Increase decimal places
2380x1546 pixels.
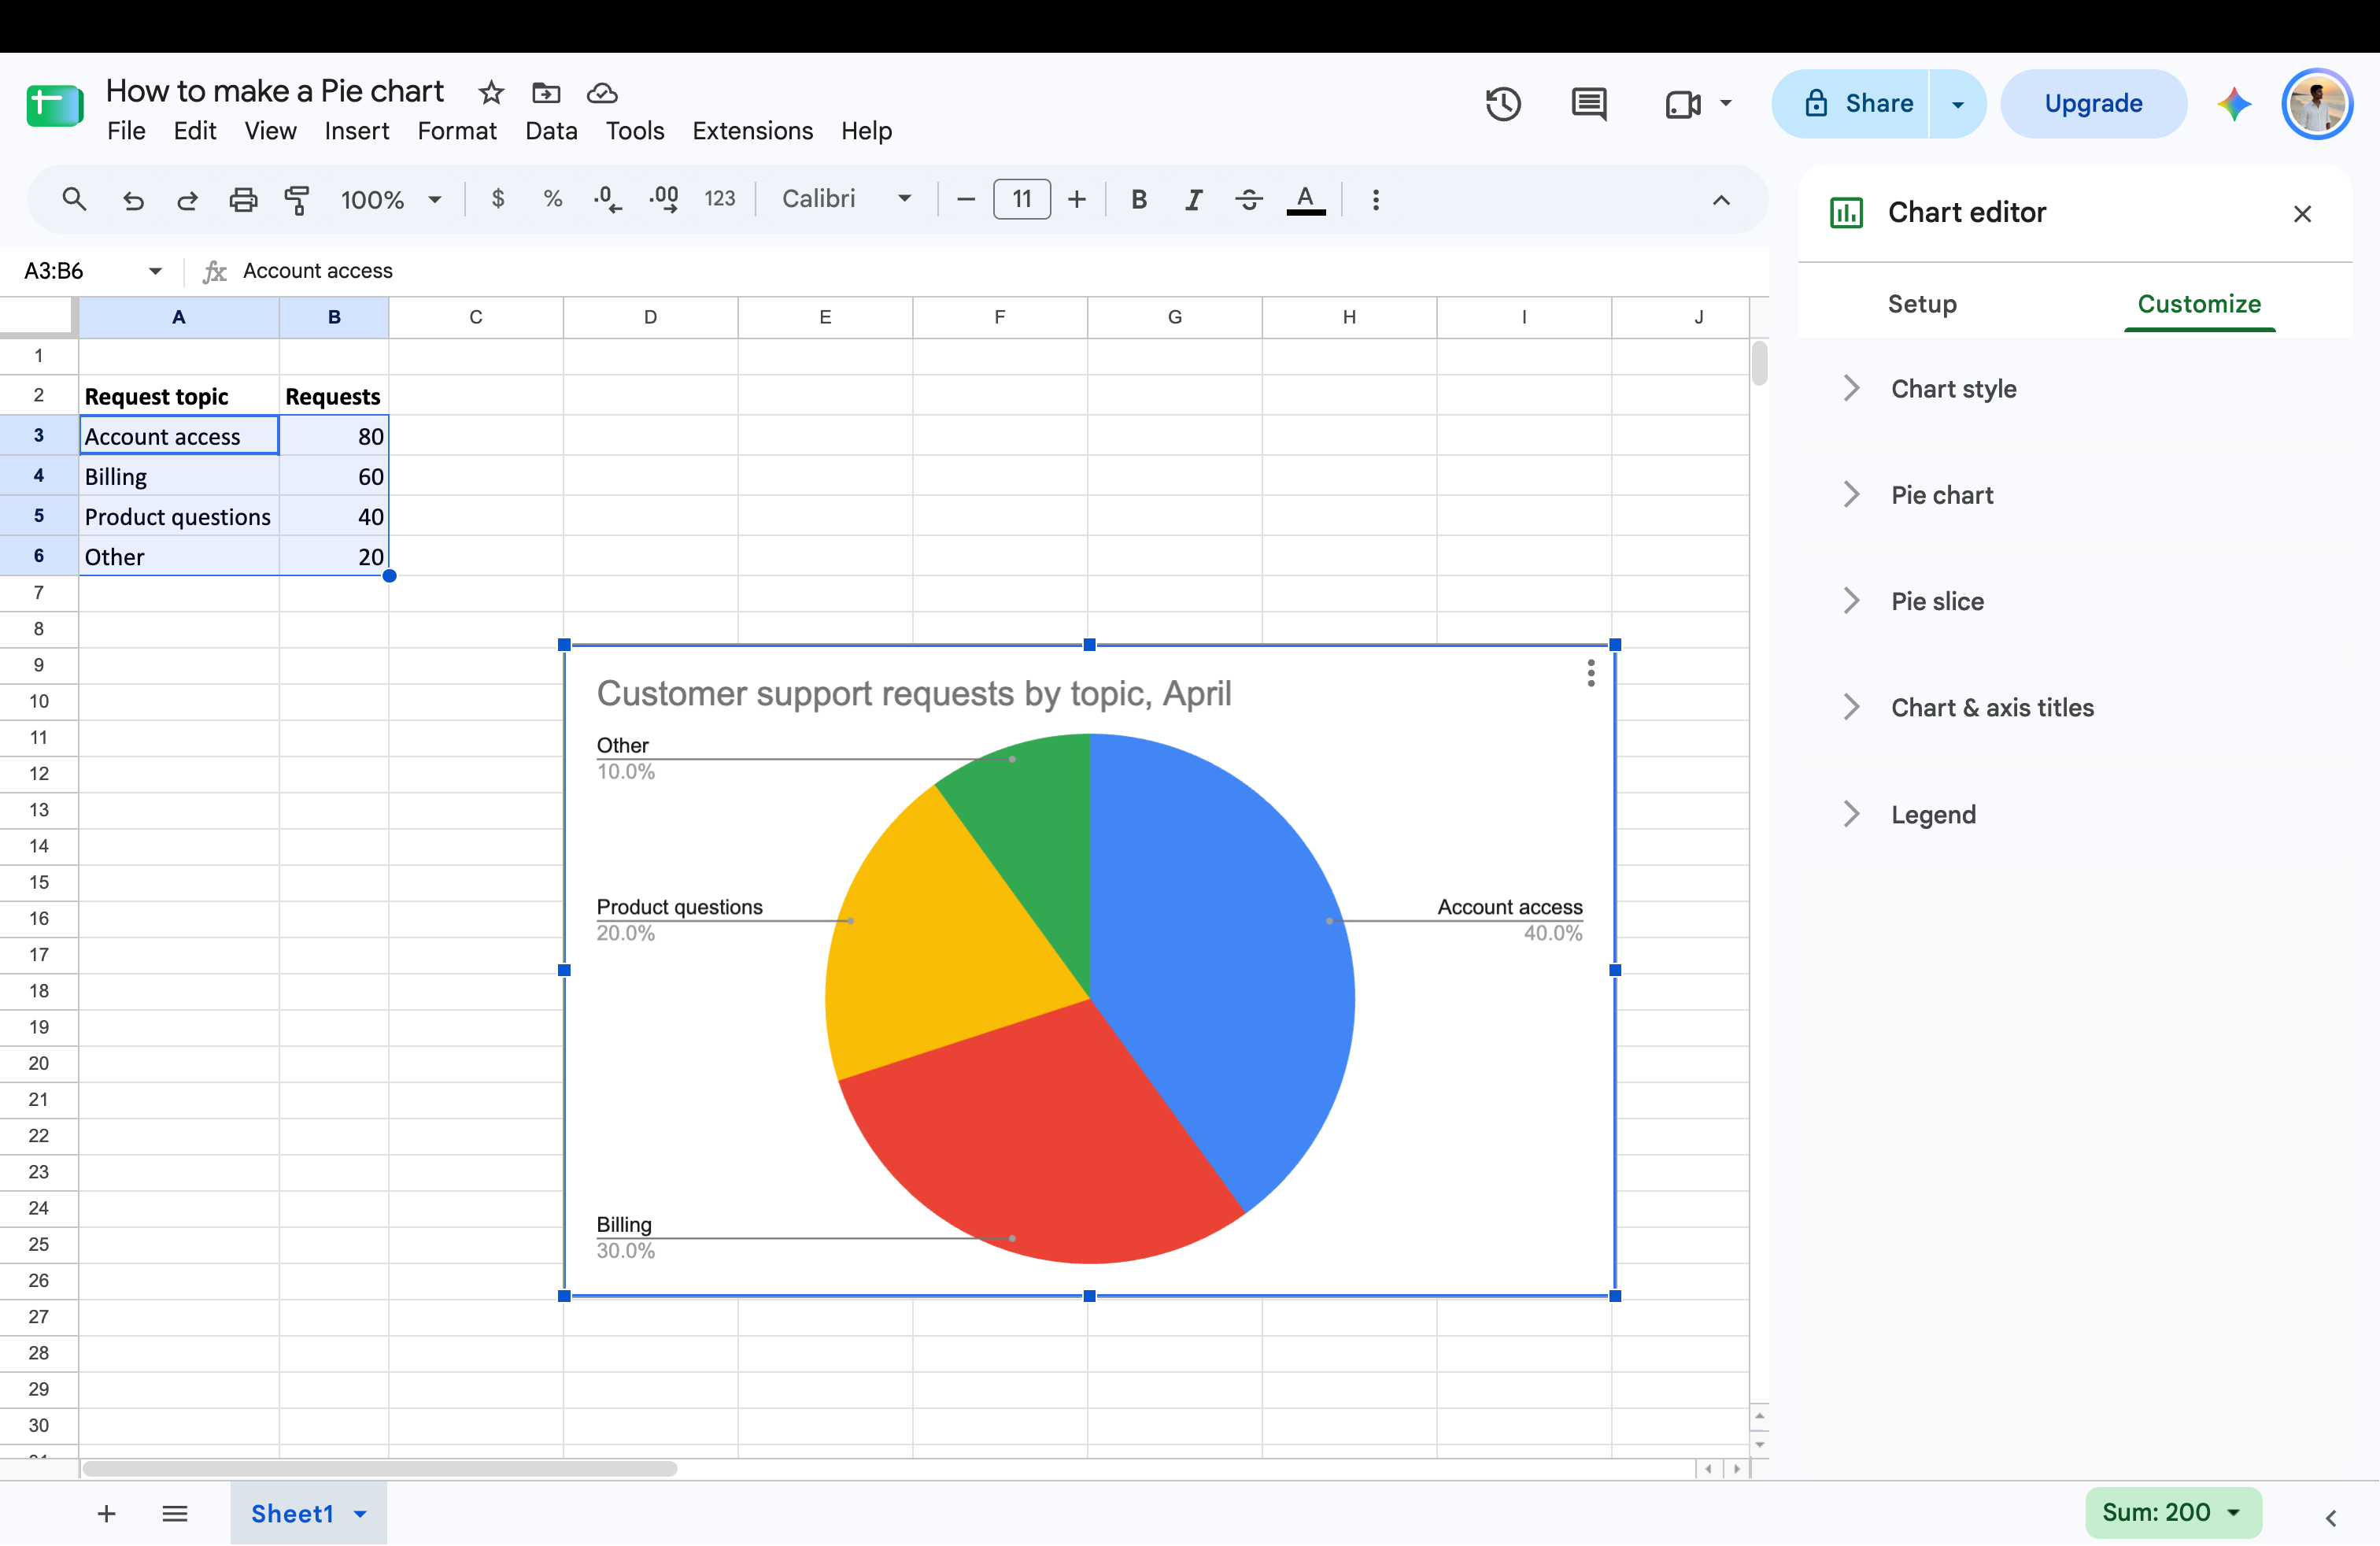(664, 199)
